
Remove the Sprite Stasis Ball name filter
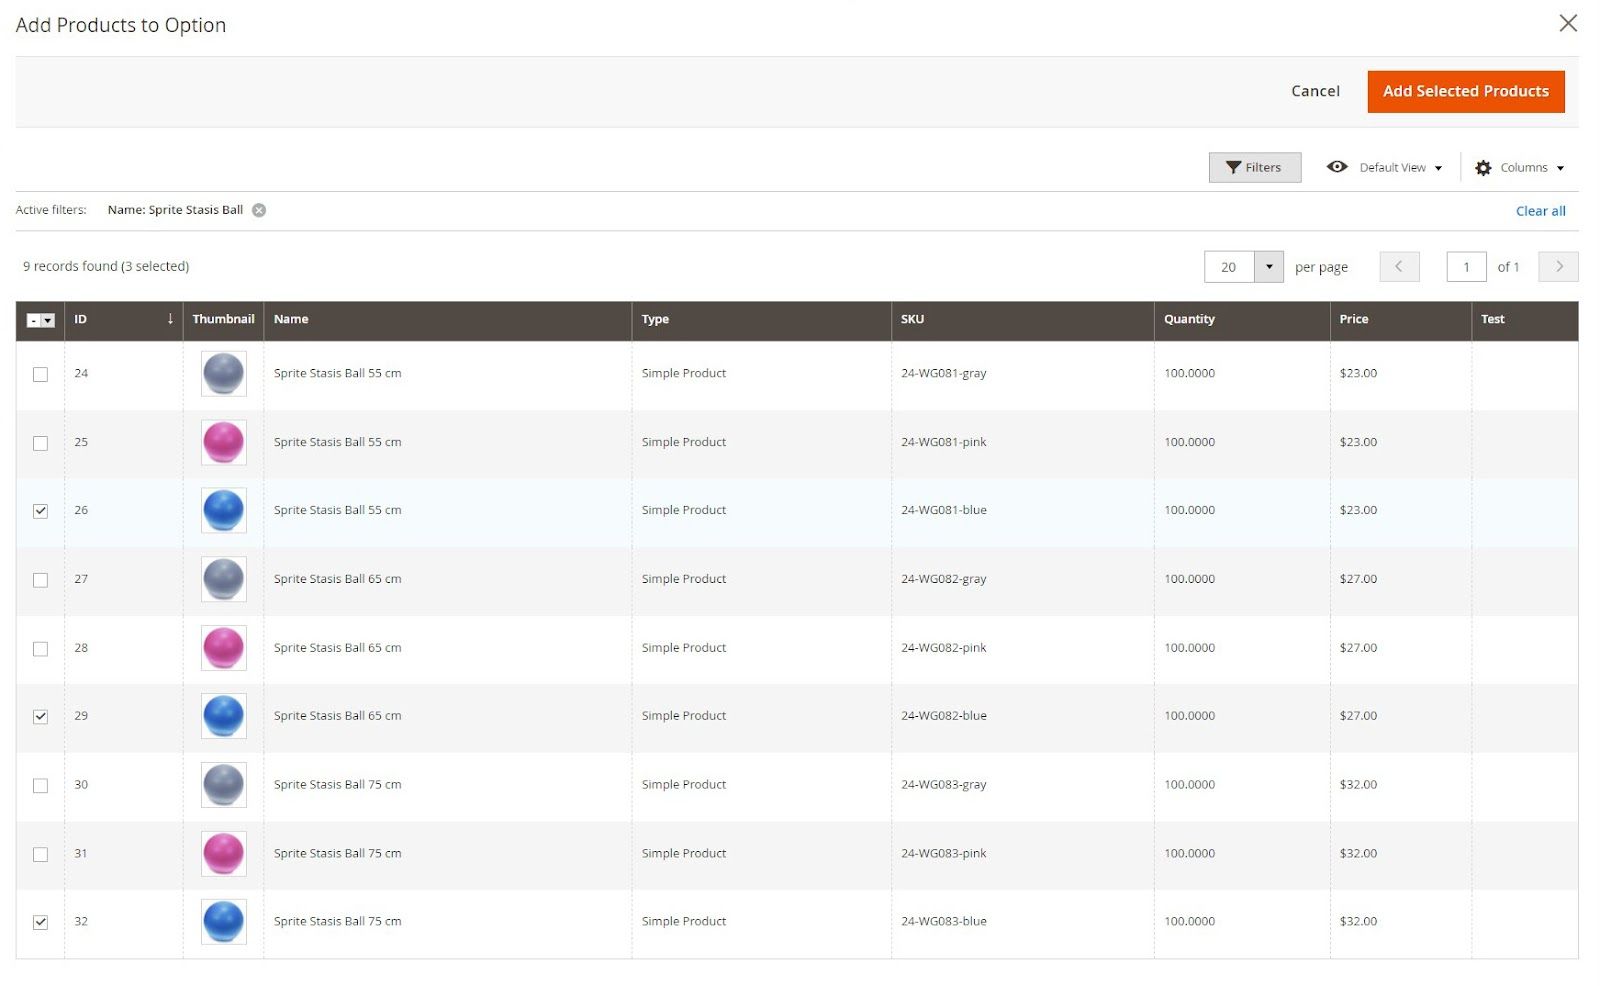259,210
